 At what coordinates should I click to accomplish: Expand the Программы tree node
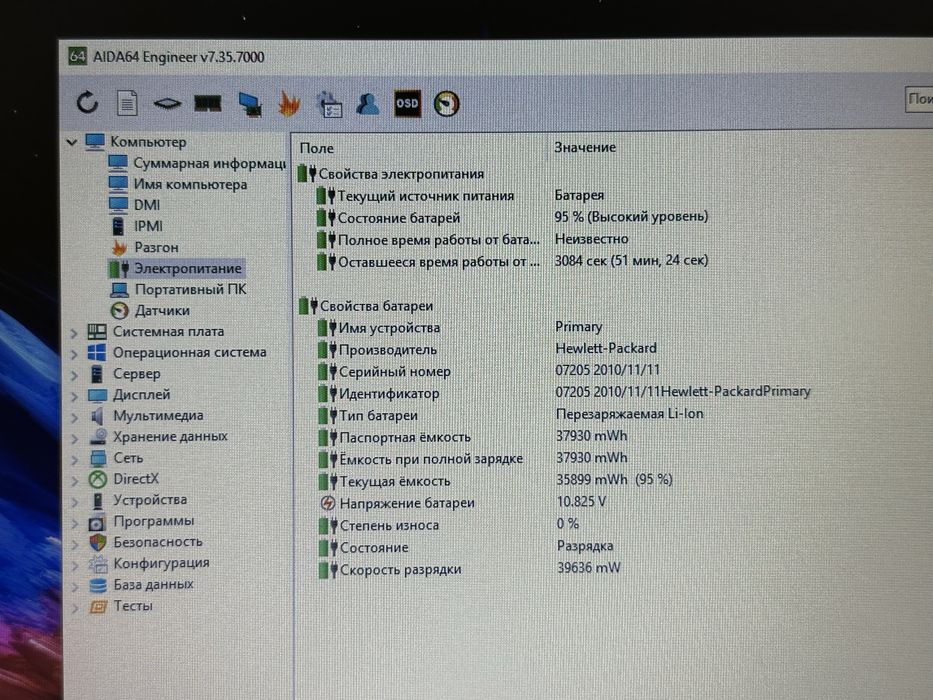[75, 523]
